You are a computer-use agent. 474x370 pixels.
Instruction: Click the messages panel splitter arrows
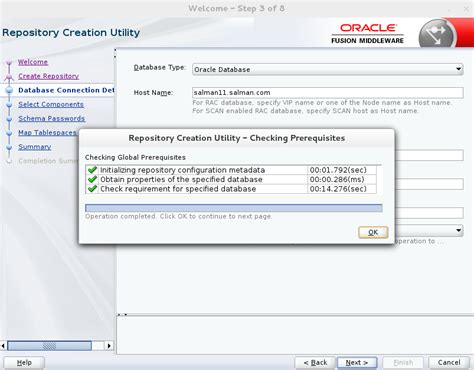[122, 314]
